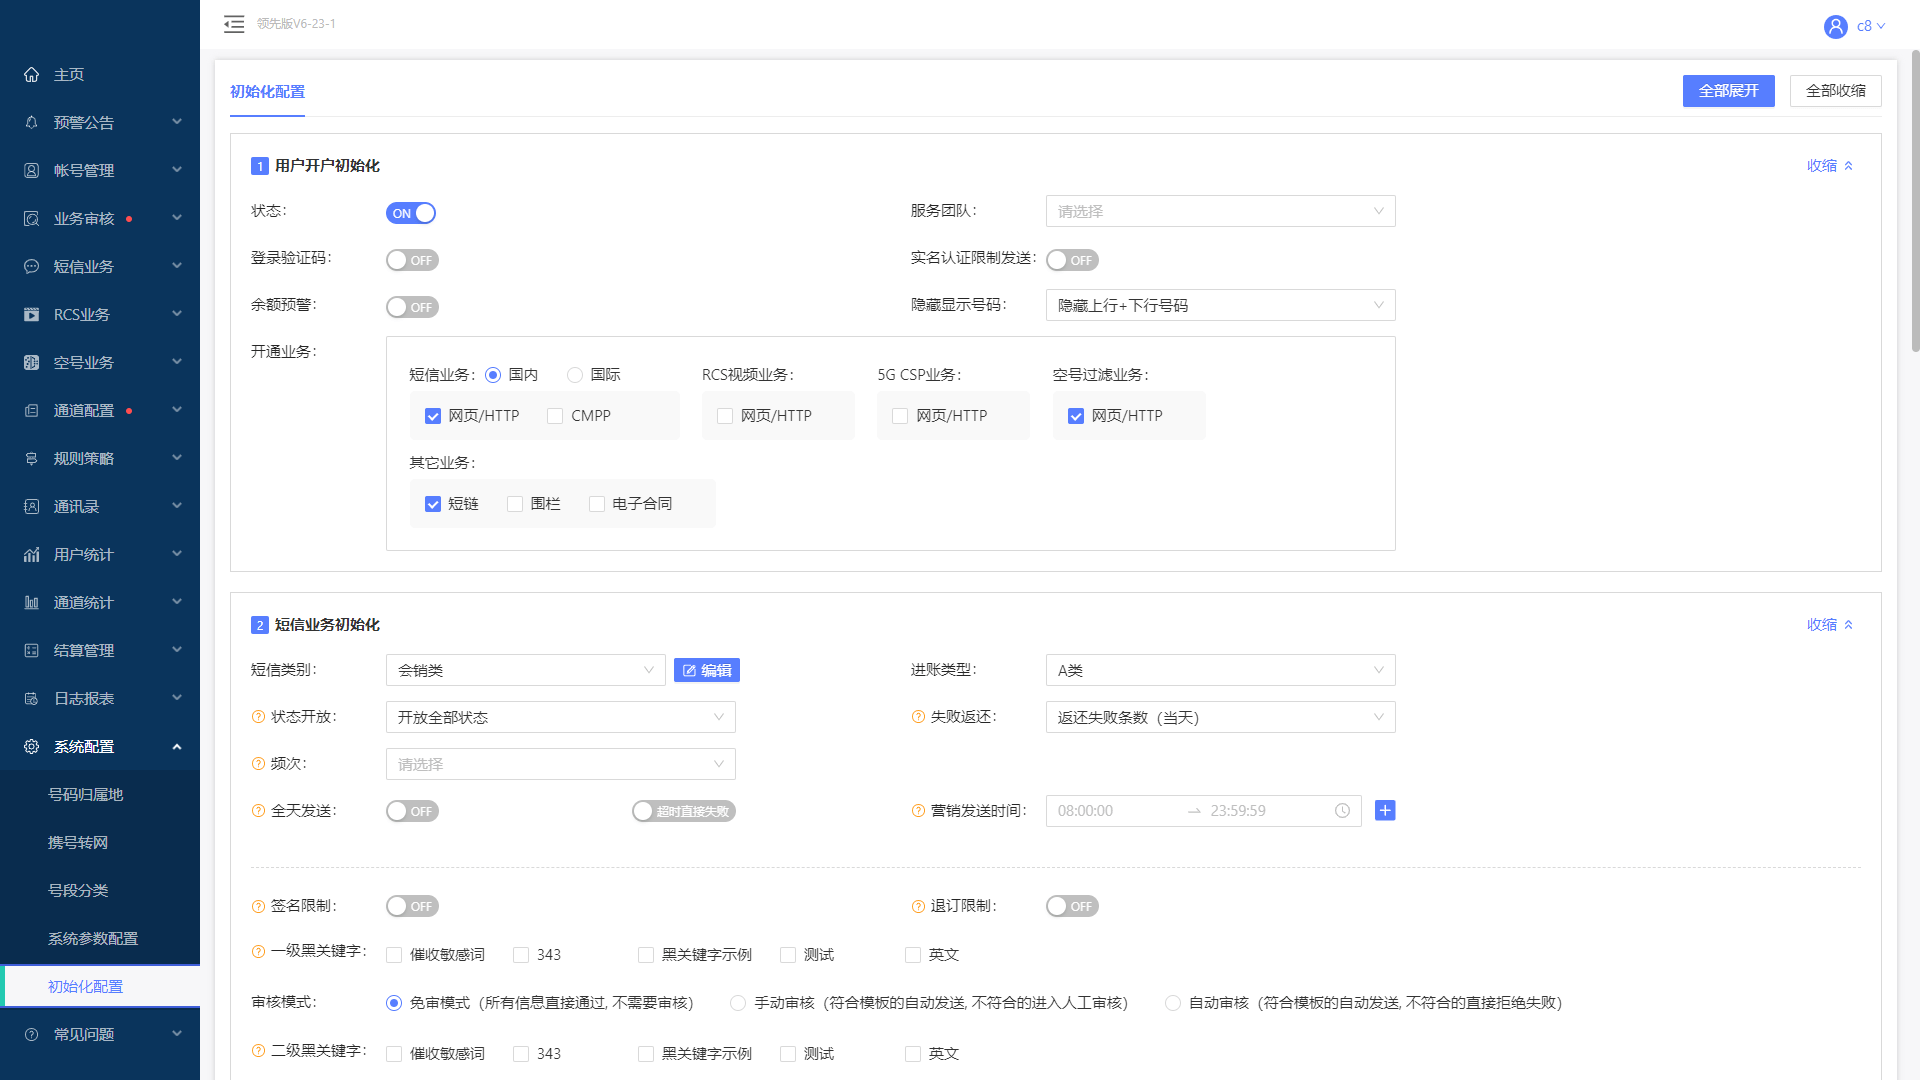This screenshot has width=1920, height=1080.
Task: Click the help icon beside 失败返还
Action: click(x=918, y=717)
